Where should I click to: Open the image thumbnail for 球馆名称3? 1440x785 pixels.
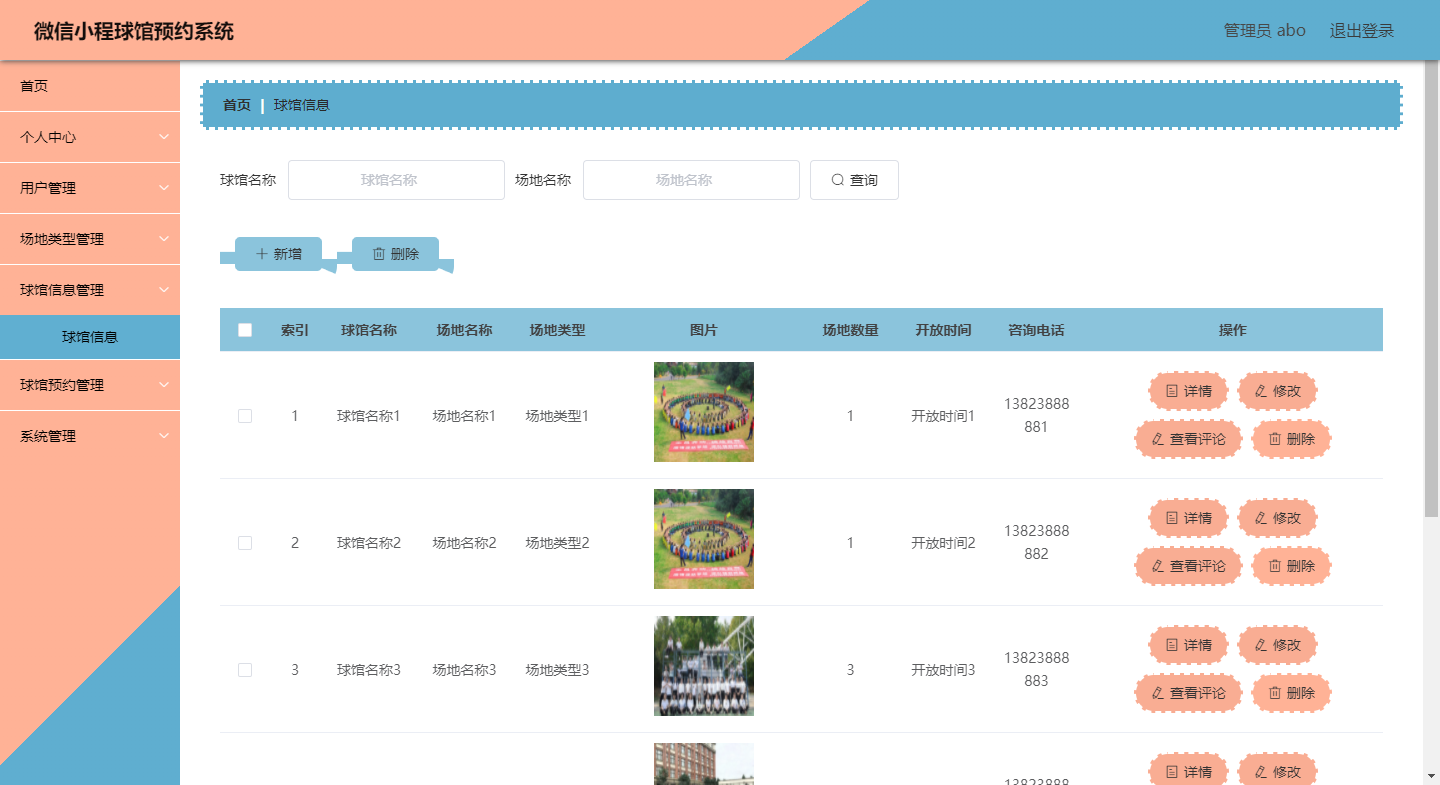click(x=704, y=666)
